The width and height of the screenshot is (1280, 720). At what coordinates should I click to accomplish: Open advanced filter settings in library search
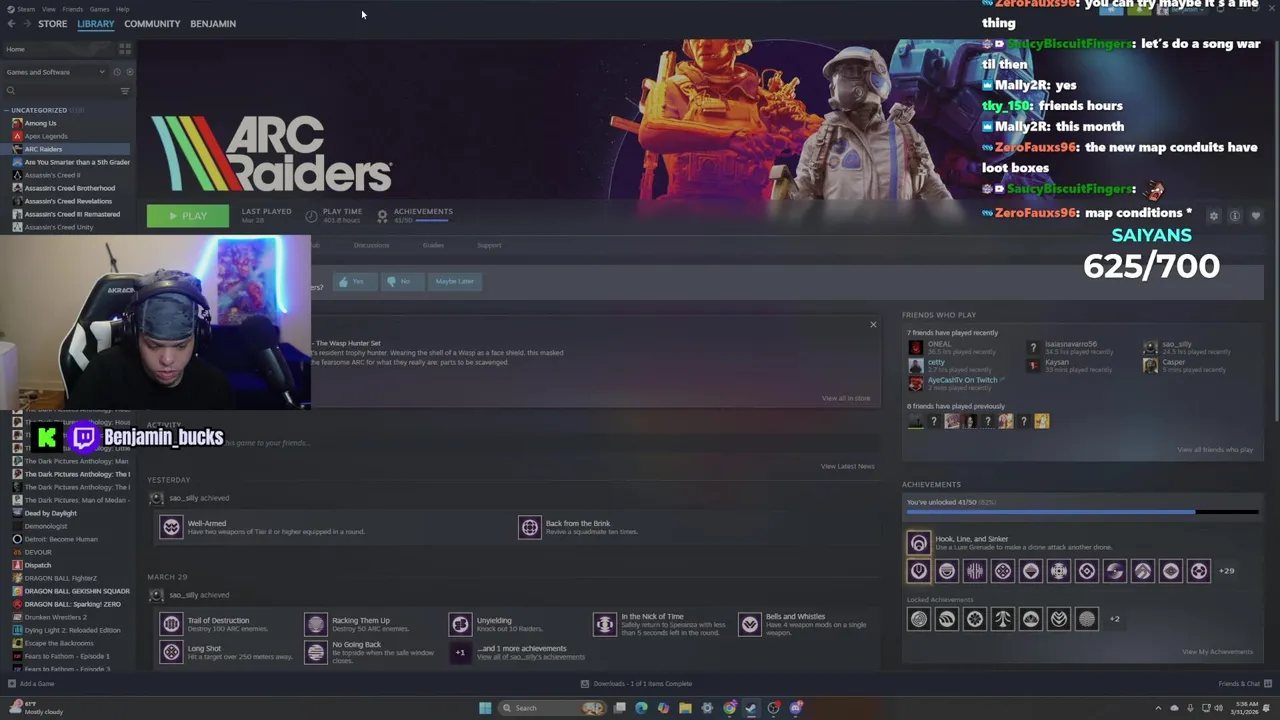(x=125, y=91)
